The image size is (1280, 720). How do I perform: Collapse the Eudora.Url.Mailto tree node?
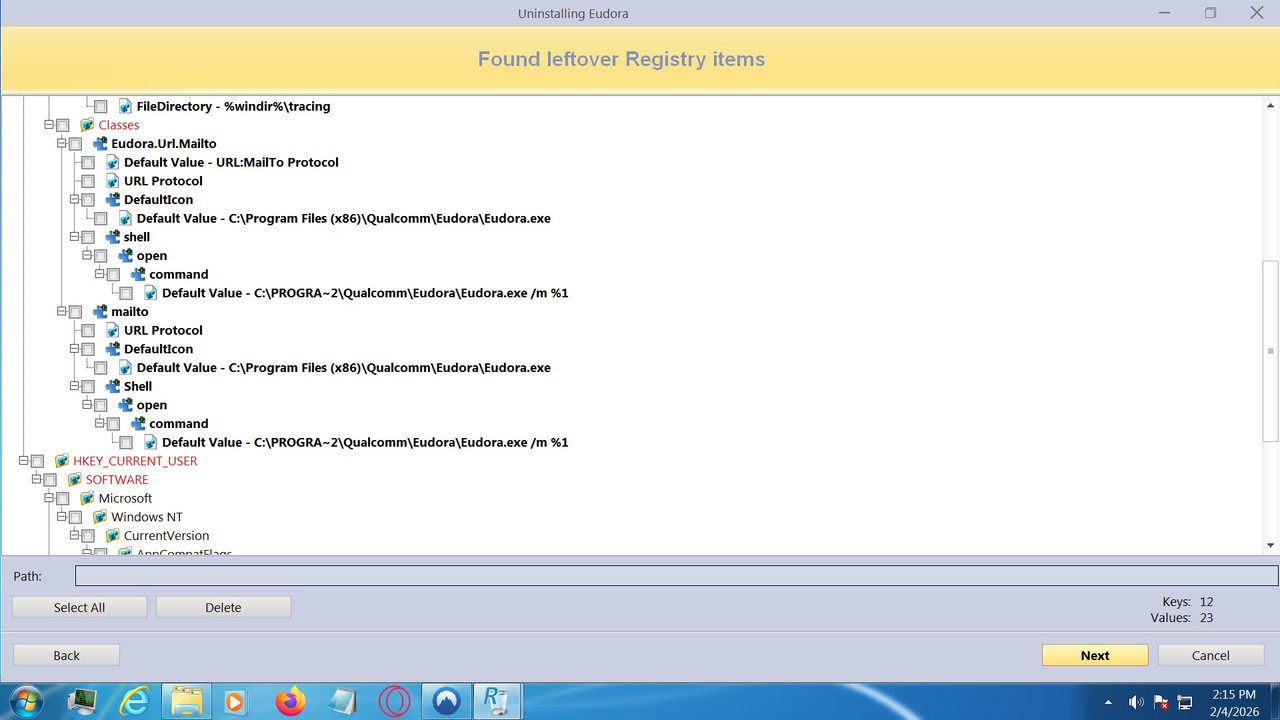tap(62, 144)
